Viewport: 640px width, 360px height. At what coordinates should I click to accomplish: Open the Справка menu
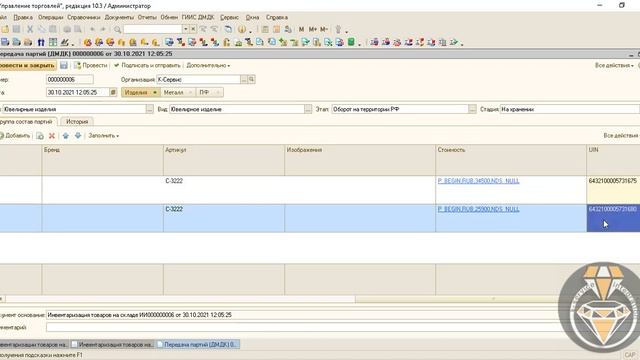277,18
